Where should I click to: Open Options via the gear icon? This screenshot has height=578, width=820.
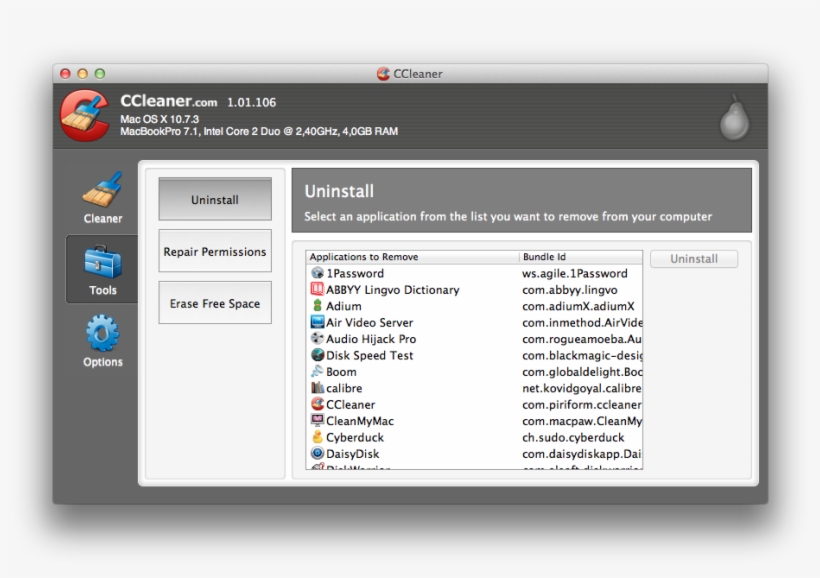click(x=102, y=333)
